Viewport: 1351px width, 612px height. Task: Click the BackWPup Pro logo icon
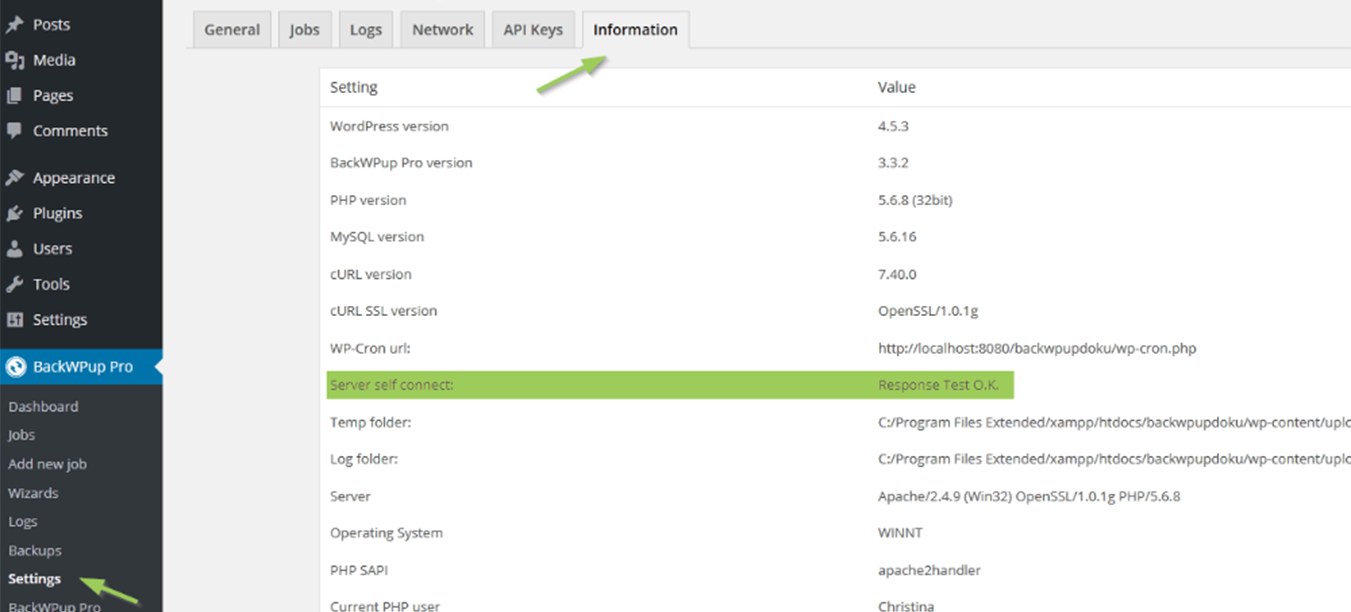point(15,367)
